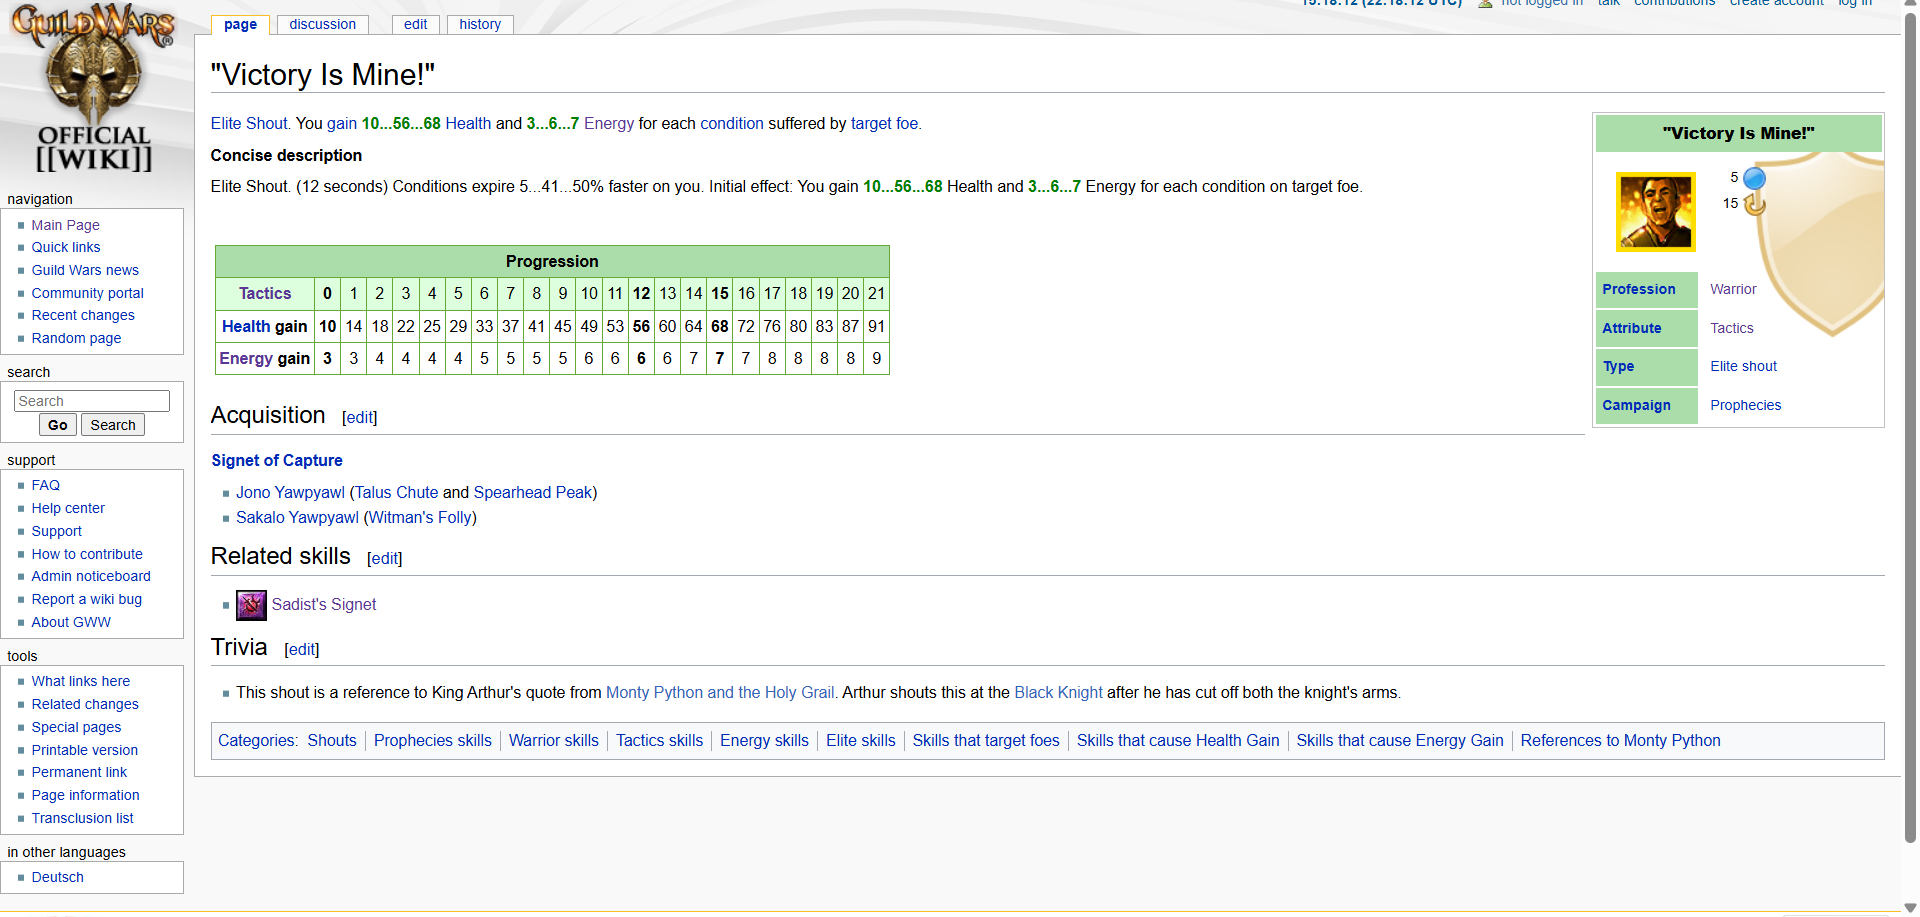Open Related changes tool
Image resolution: width=1920 pixels, height=917 pixels.
85,704
